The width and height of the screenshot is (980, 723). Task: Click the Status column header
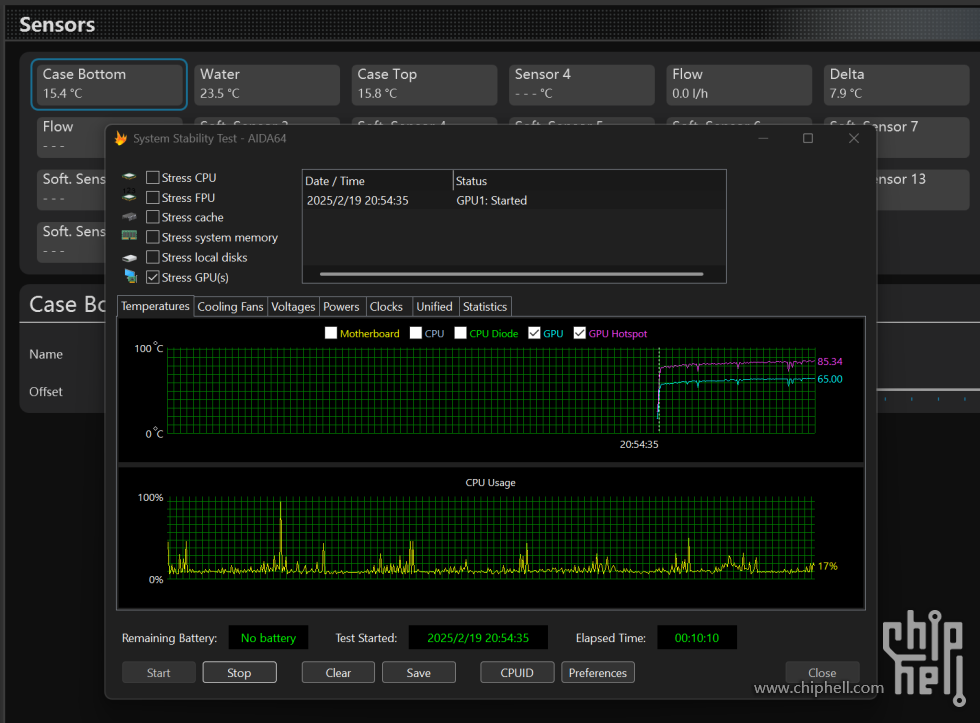tap(589, 181)
